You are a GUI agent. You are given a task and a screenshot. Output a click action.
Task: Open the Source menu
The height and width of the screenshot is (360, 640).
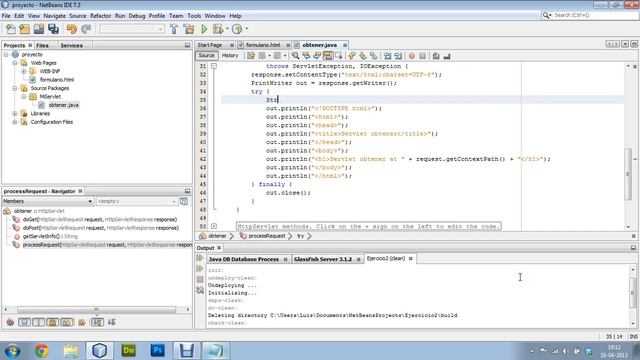click(78, 16)
